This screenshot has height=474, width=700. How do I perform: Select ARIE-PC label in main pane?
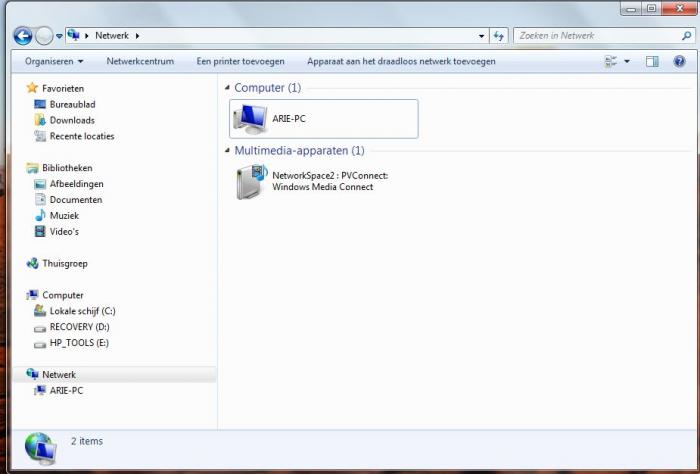(x=289, y=119)
